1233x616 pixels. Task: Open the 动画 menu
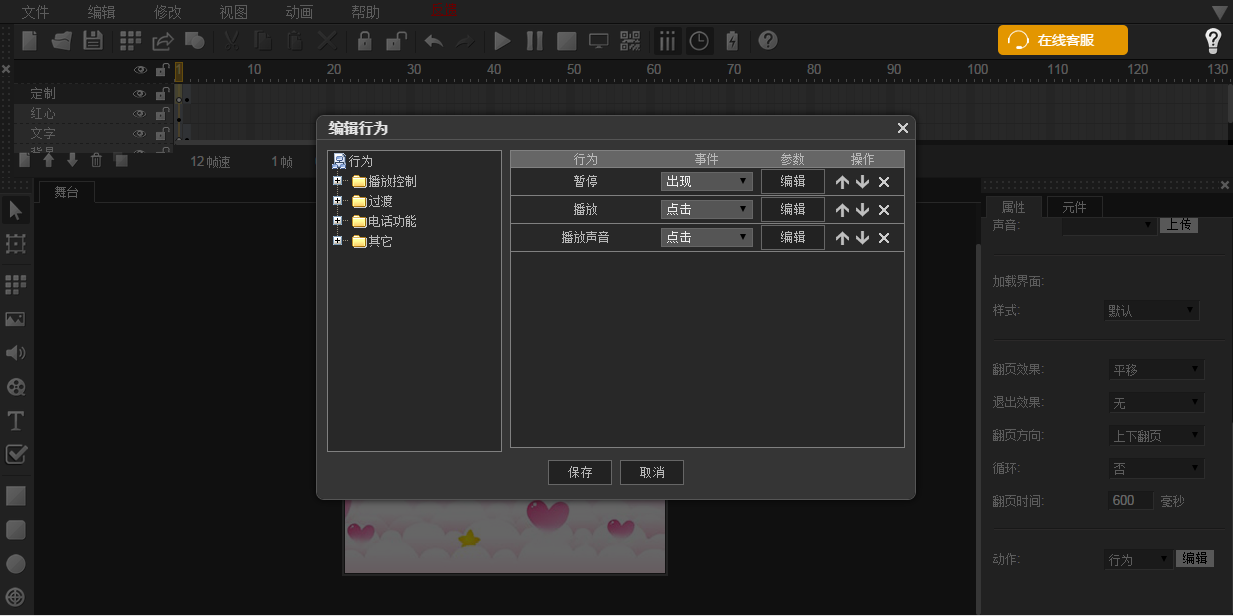[299, 12]
